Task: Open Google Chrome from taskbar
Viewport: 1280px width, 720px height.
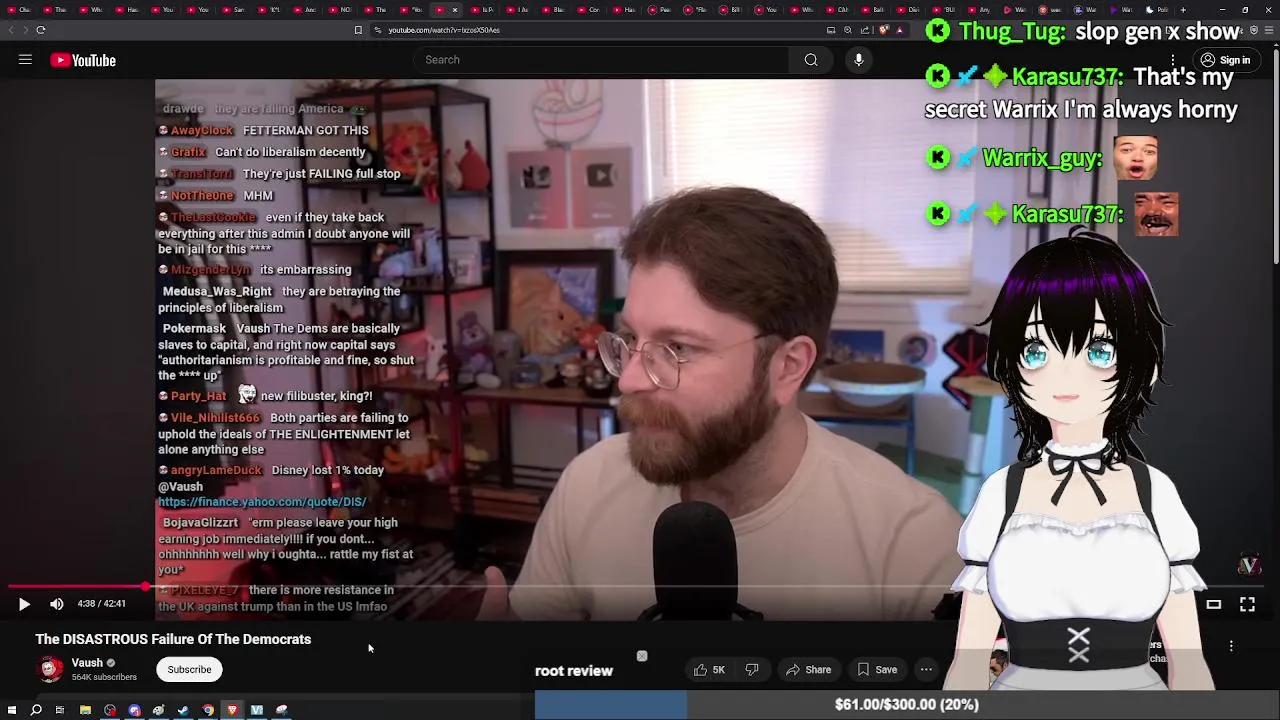Action: tap(208, 710)
